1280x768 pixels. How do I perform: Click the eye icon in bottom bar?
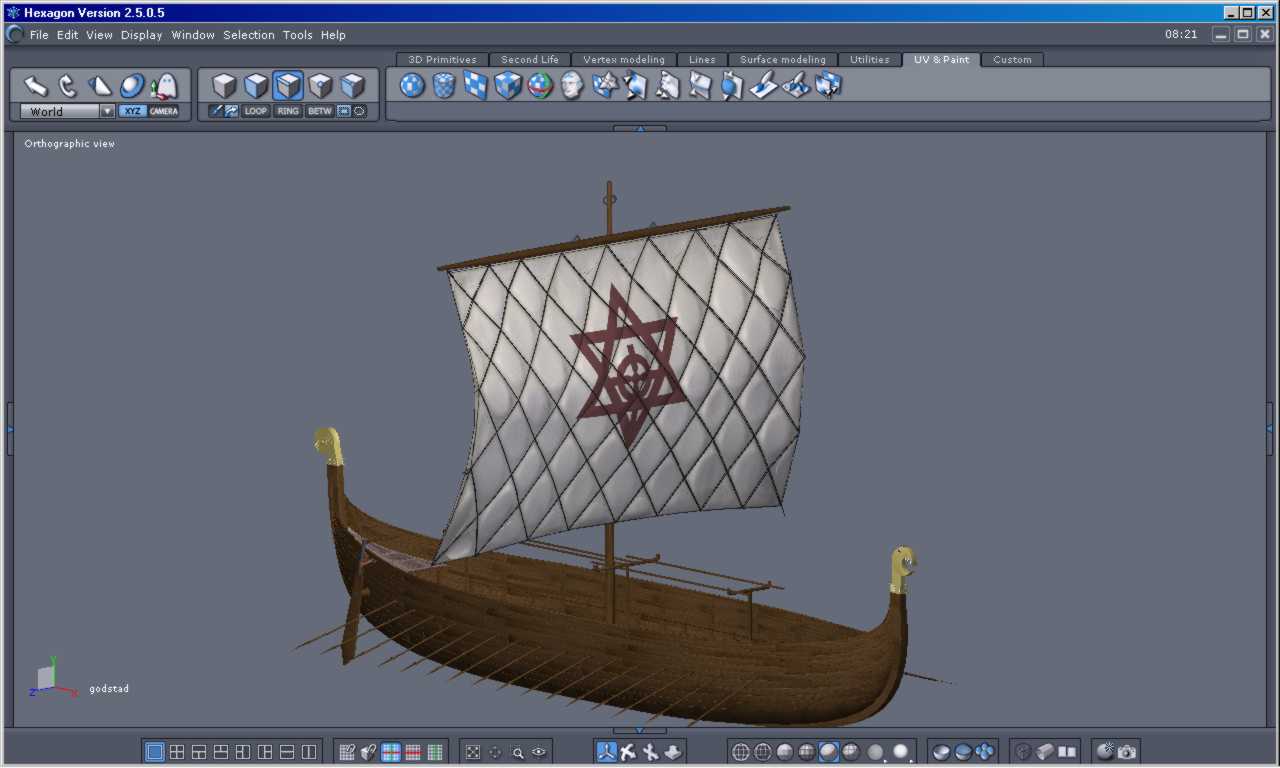click(540, 752)
